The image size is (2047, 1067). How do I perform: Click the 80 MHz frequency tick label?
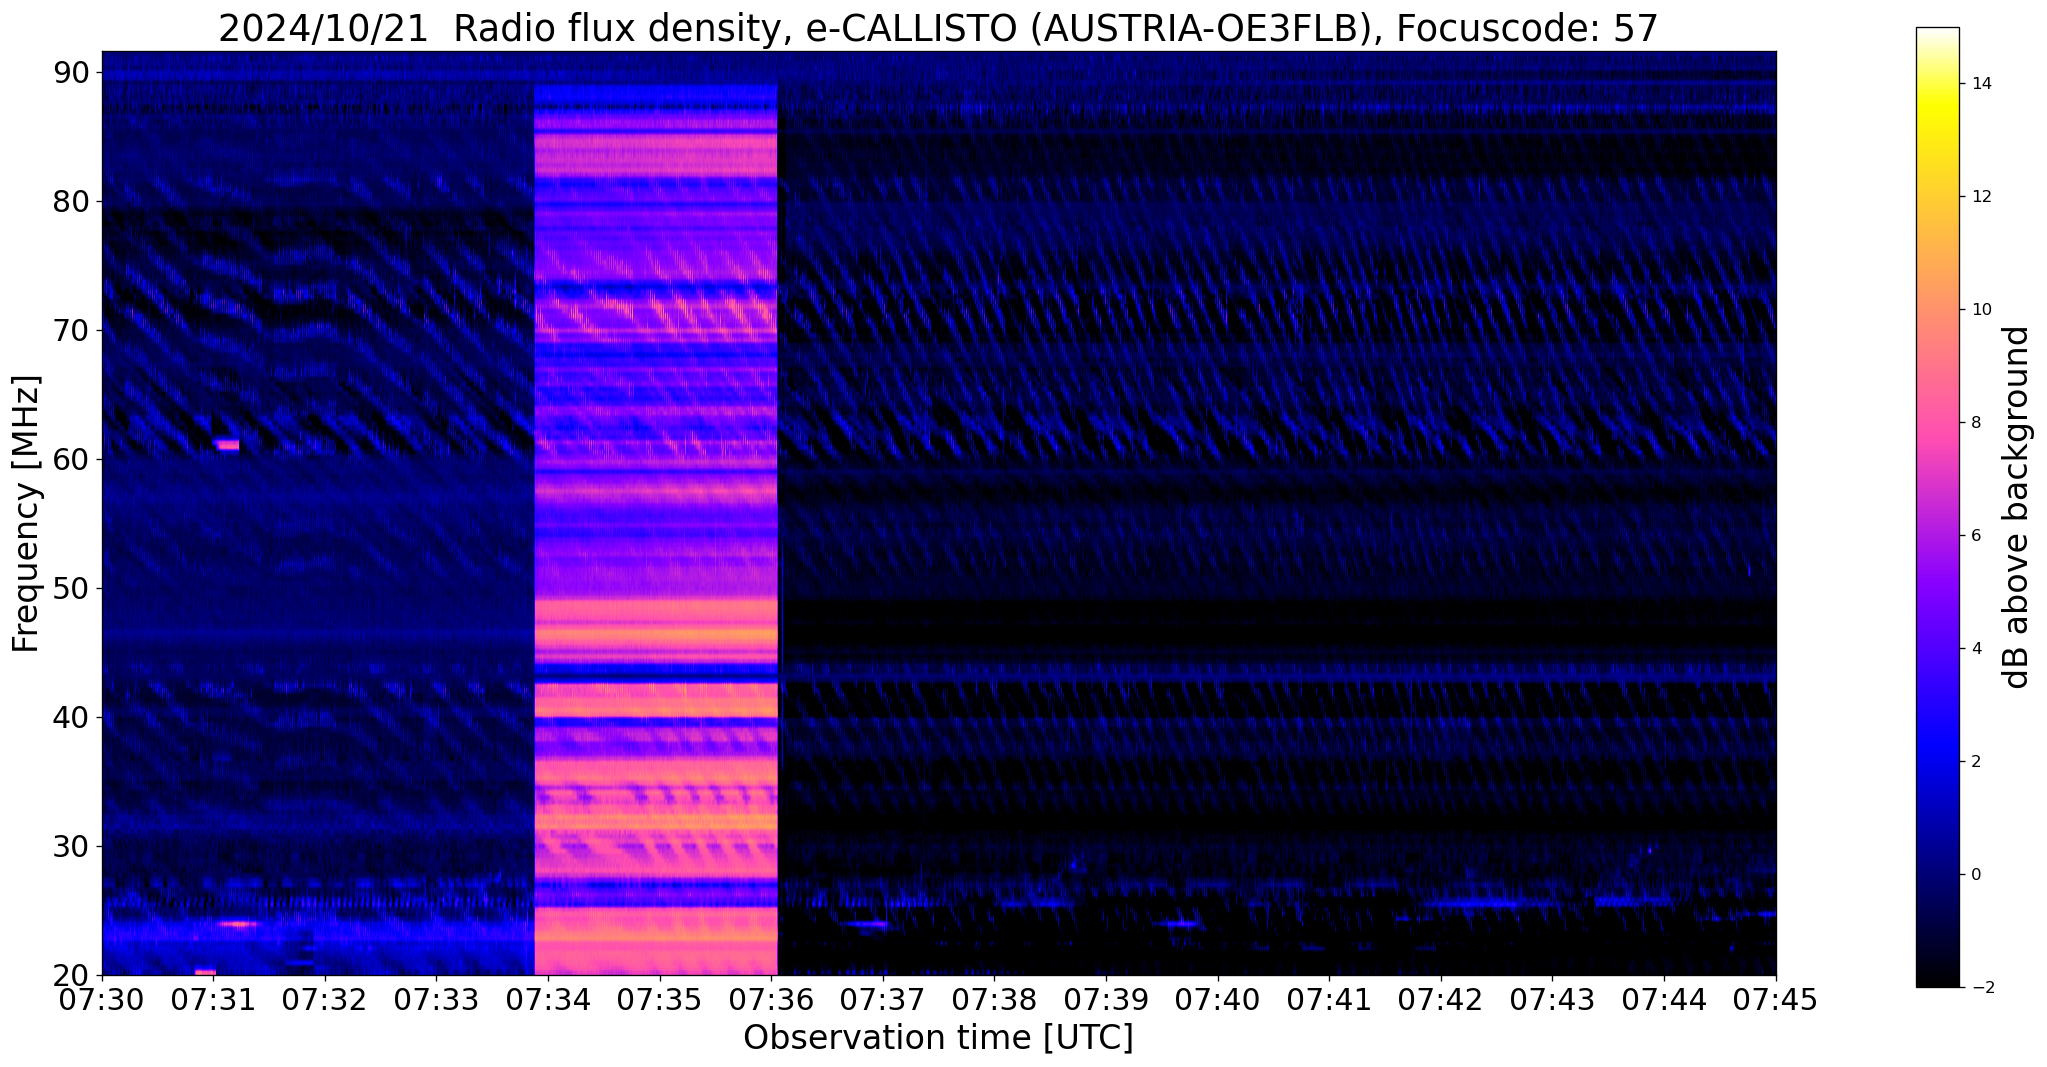(x=73, y=201)
